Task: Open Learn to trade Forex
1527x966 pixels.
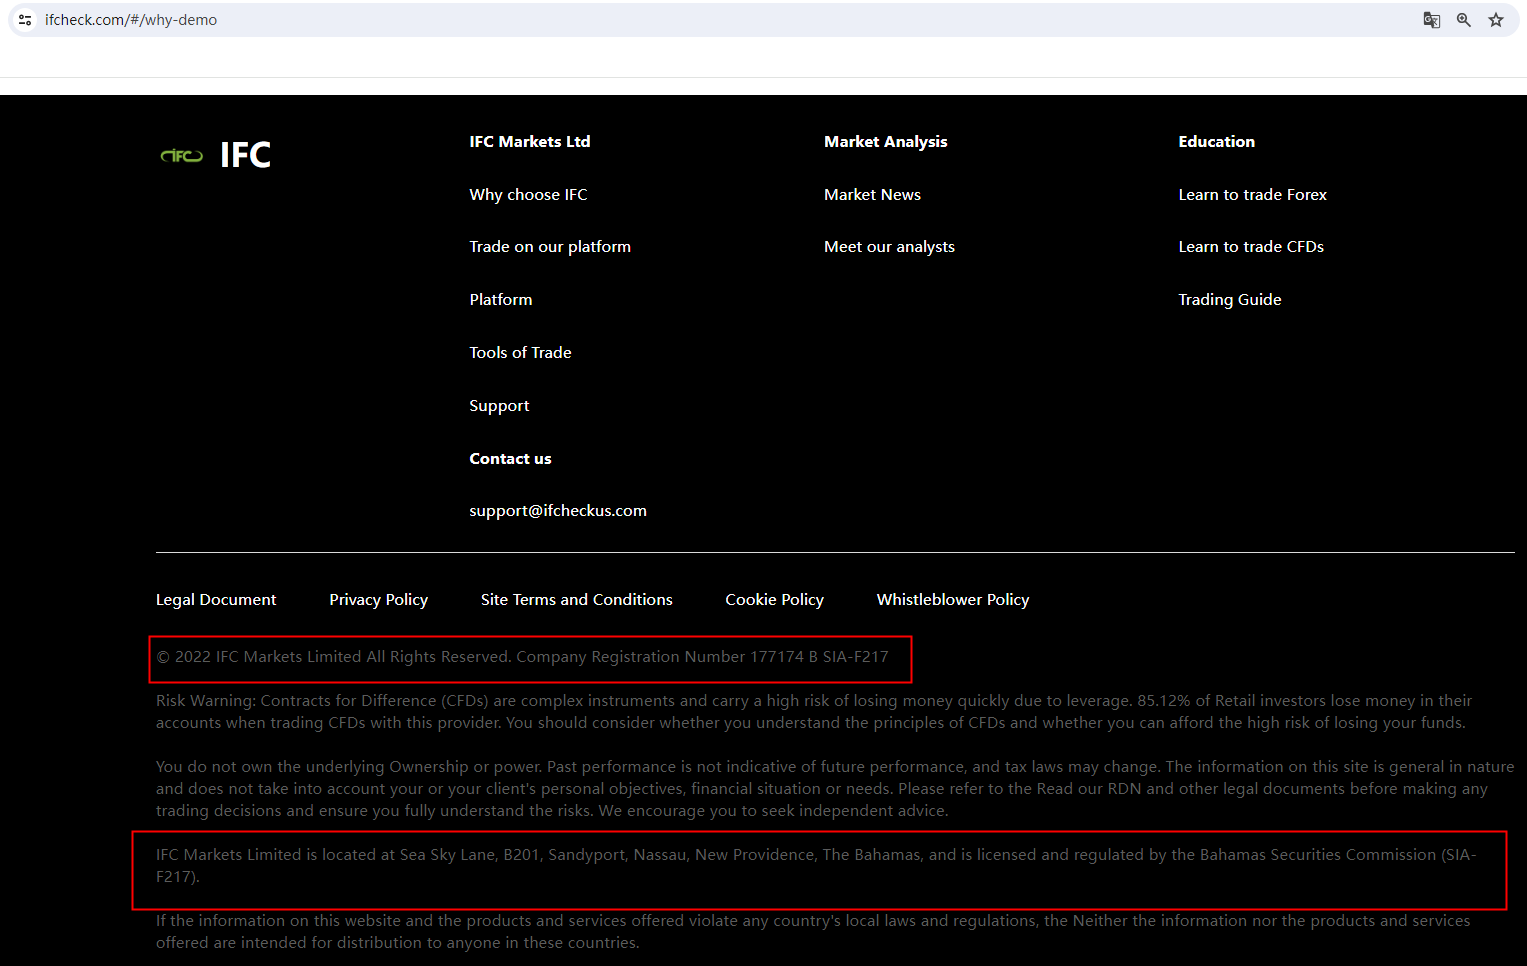Action: click(1252, 194)
